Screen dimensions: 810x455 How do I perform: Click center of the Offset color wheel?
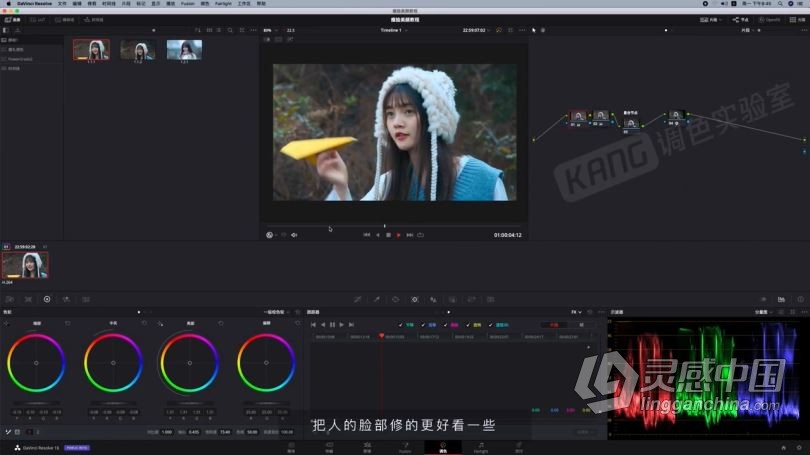tap(266, 363)
